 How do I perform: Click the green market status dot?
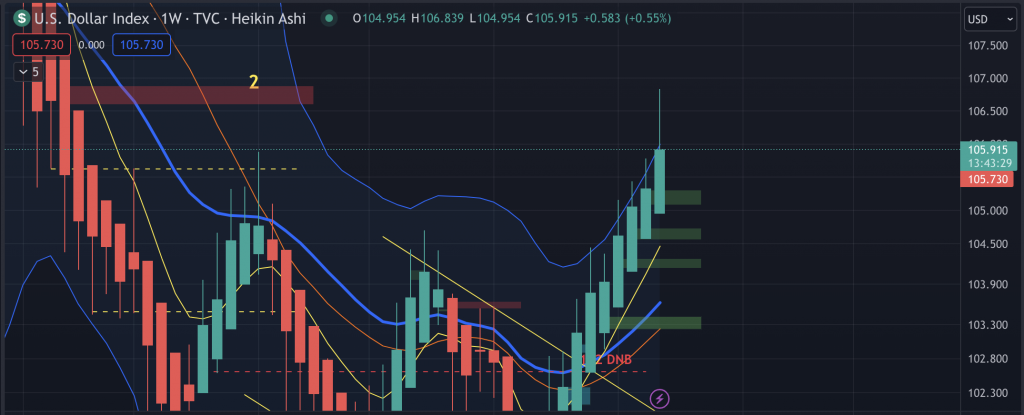(330, 18)
